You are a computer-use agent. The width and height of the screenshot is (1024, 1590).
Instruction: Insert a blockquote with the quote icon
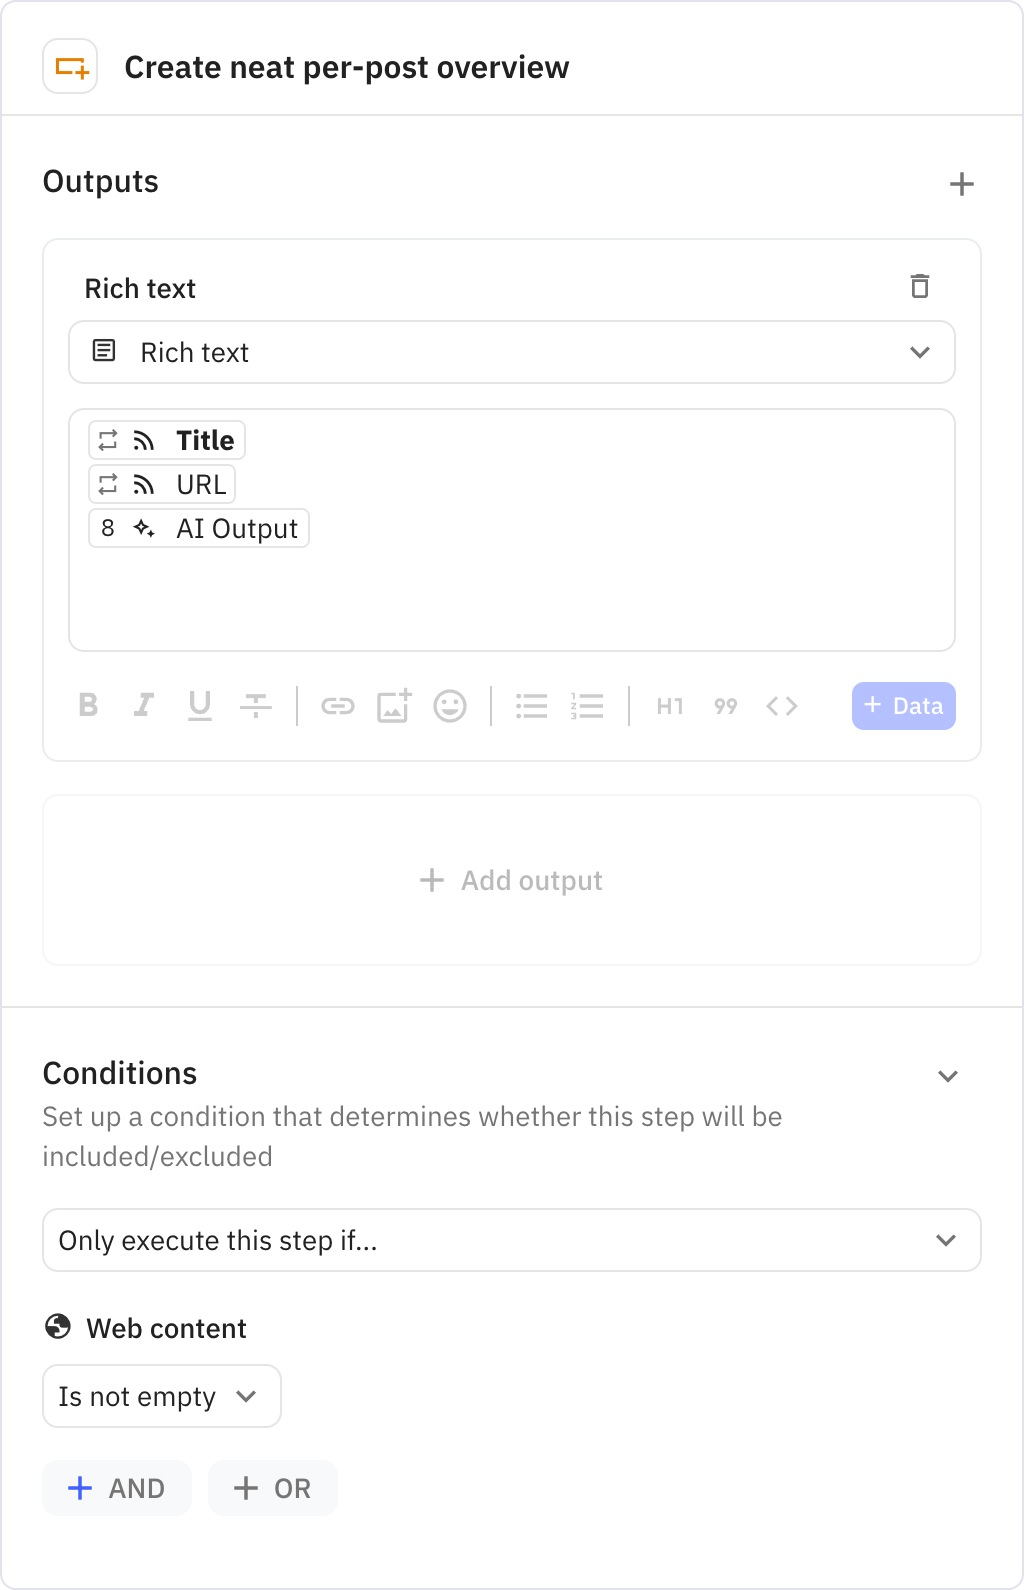click(x=726, y=706)
